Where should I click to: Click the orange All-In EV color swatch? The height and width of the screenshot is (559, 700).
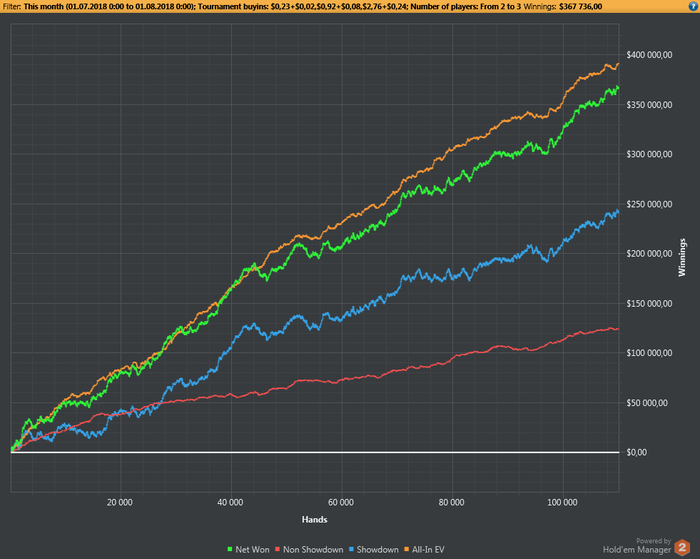click(x=406, y=550)
